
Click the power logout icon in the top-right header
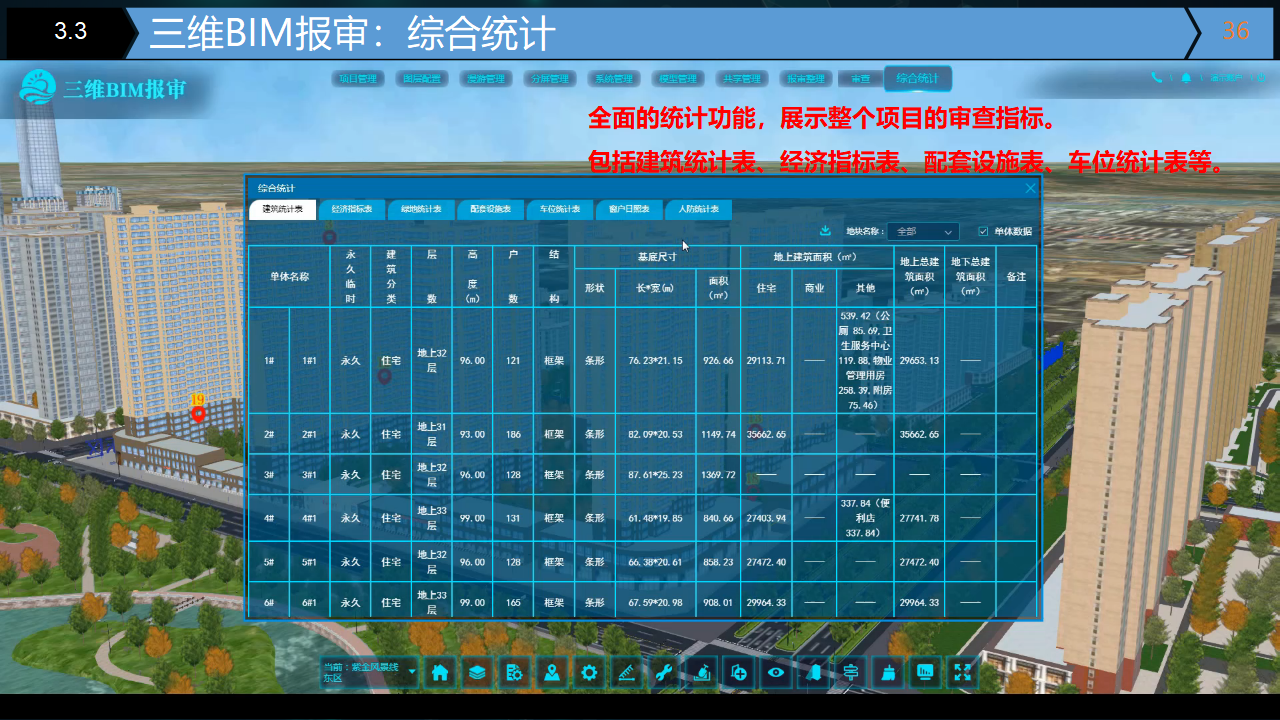[x=1263, y=77]
